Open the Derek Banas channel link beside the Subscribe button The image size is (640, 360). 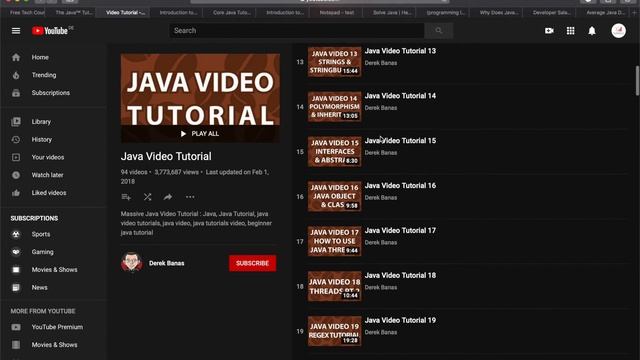tap(167, 263)
